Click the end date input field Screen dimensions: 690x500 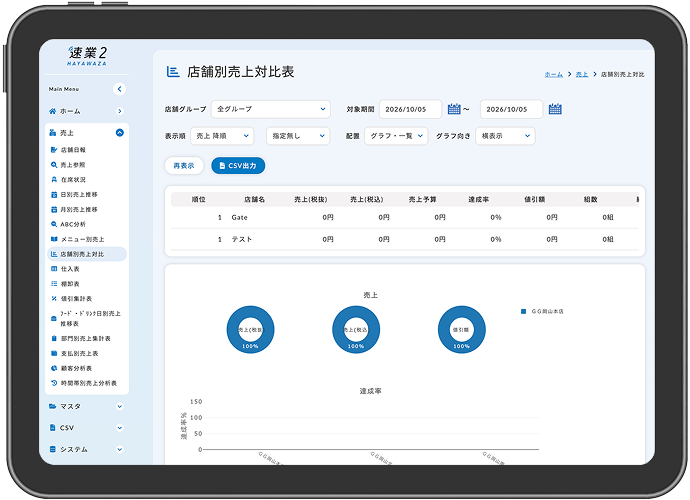(511, 109)
